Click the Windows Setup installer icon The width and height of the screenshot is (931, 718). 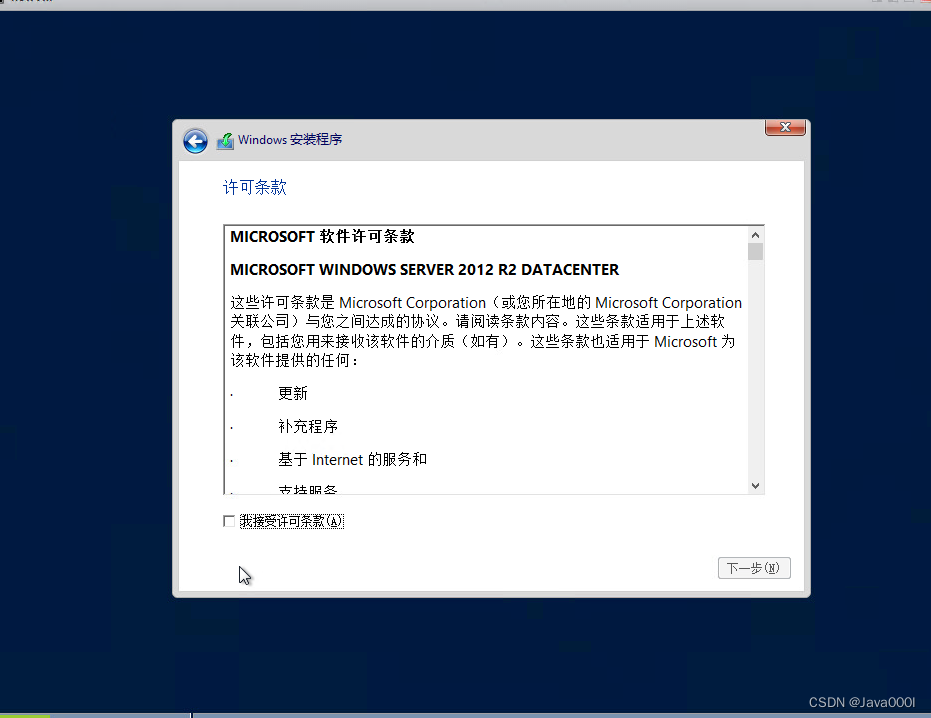point(225,141)
